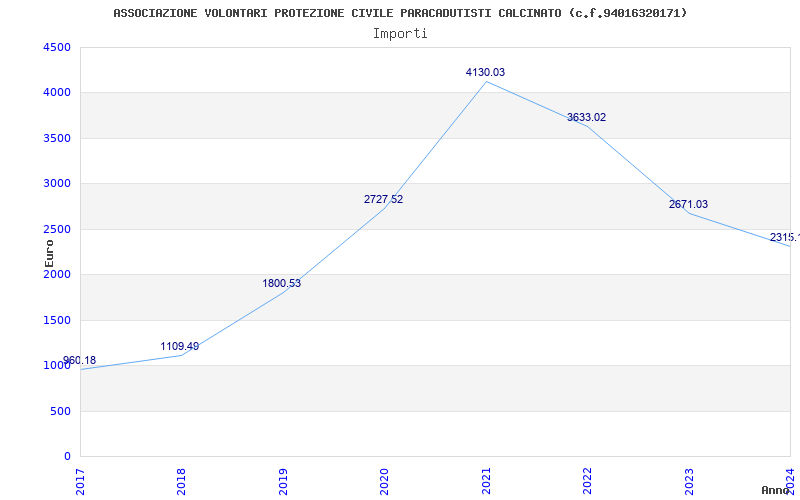Select the 2727.52 data label
The width and height of the screenshot is (800, 500).
pyautogui.click(x=383, y=199)
